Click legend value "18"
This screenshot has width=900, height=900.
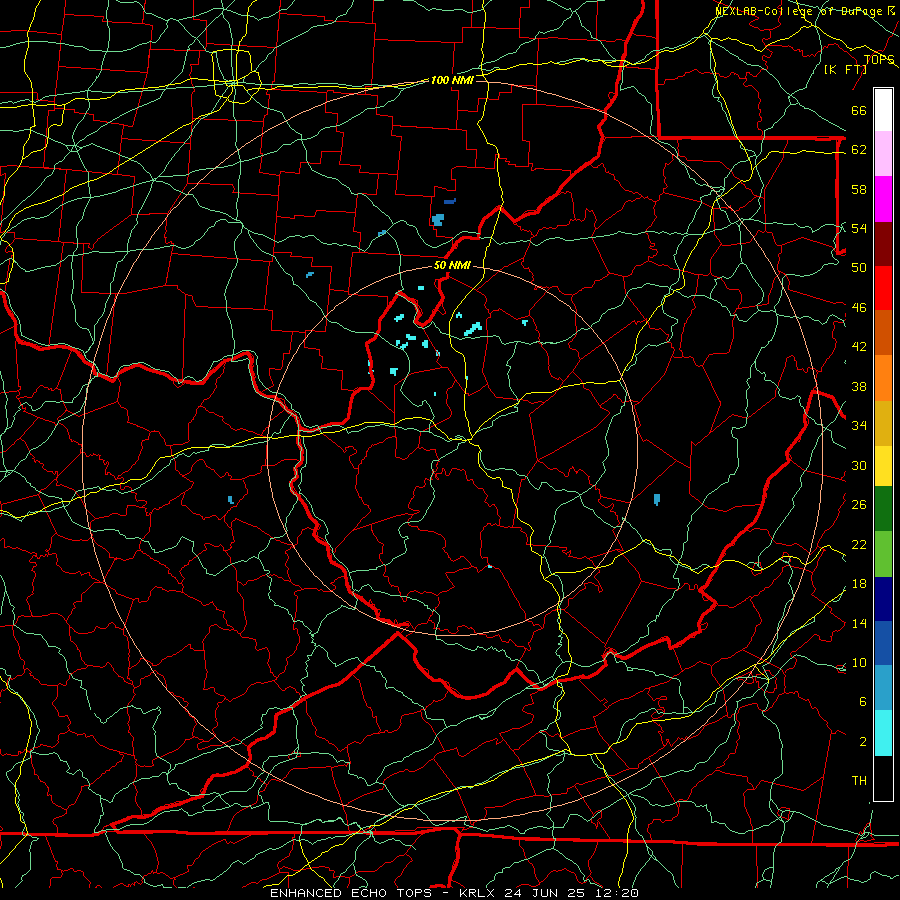(859, 584)
